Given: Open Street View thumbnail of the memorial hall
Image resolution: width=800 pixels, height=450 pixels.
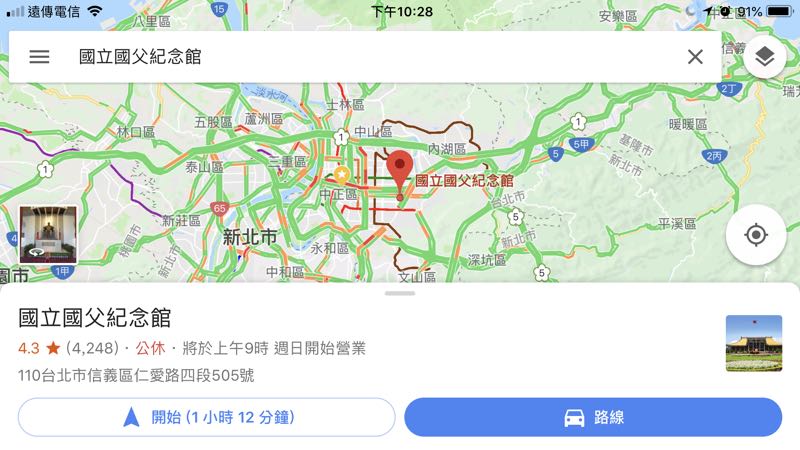Looking at the screenshot, I should (48, 235).
